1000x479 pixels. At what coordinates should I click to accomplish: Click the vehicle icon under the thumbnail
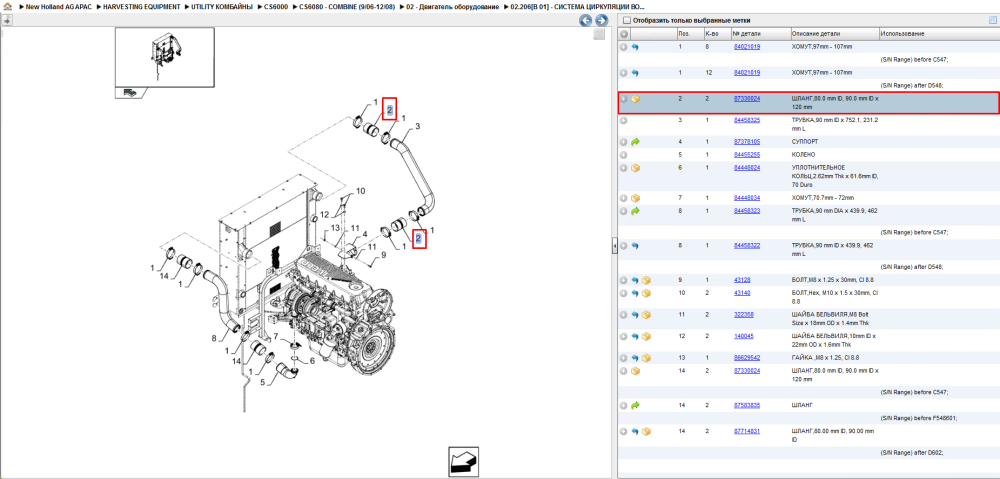point(130,92)
